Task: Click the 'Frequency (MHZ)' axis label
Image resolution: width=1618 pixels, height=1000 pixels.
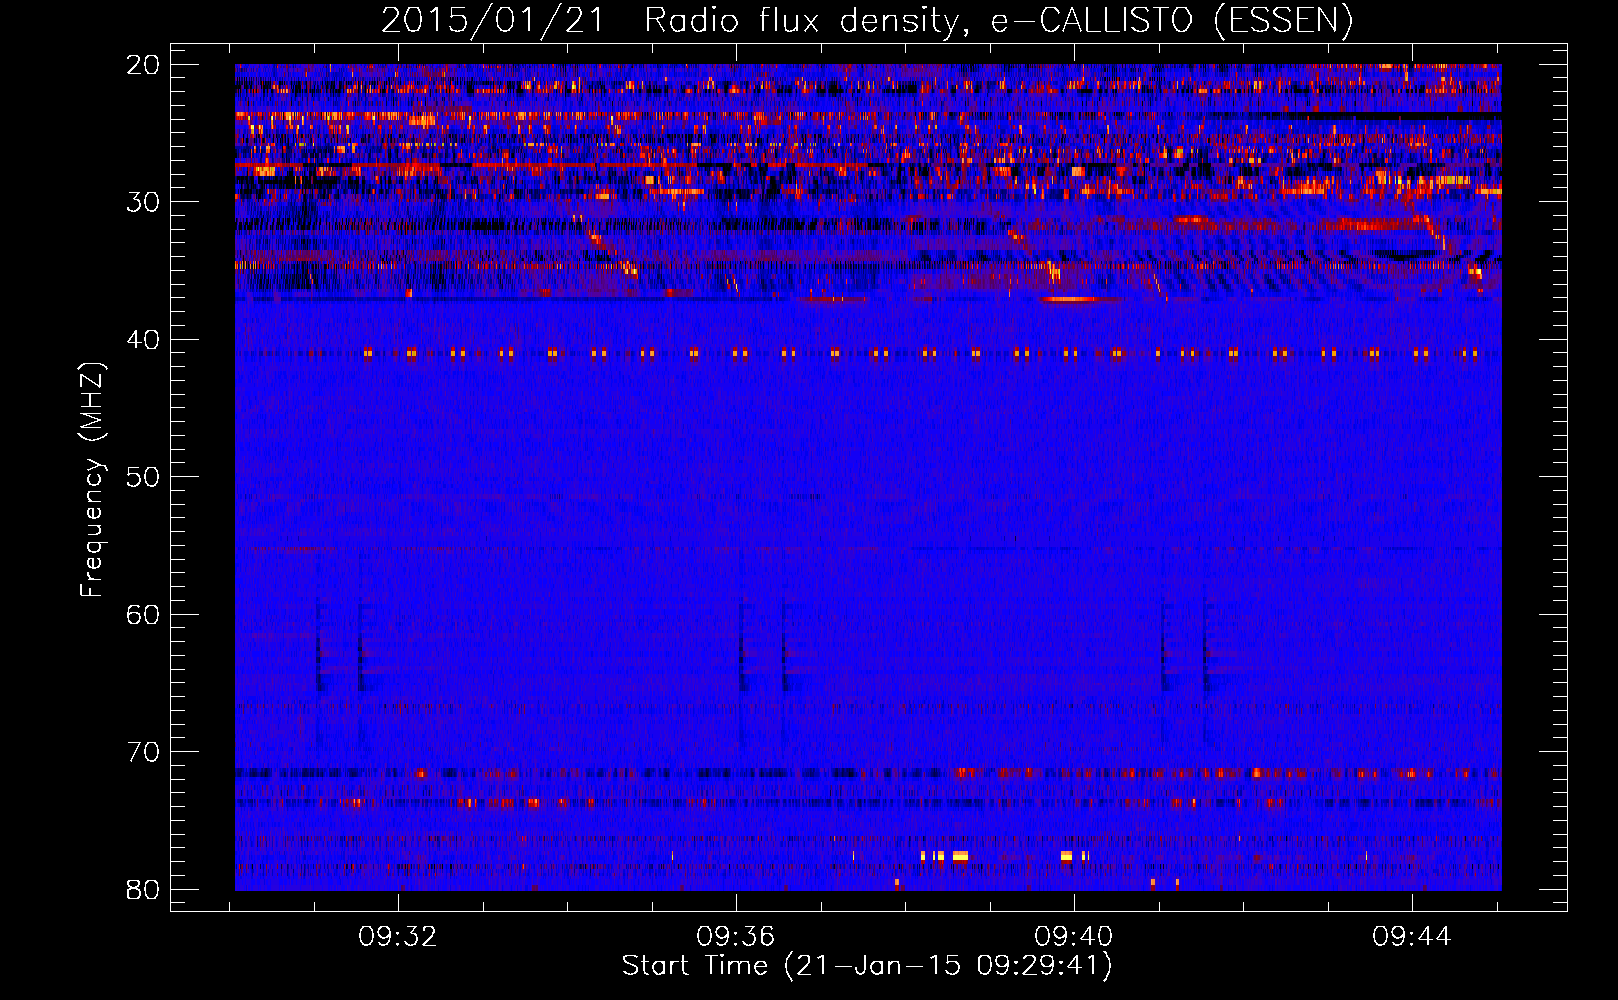Action: (x=92, y=479)
